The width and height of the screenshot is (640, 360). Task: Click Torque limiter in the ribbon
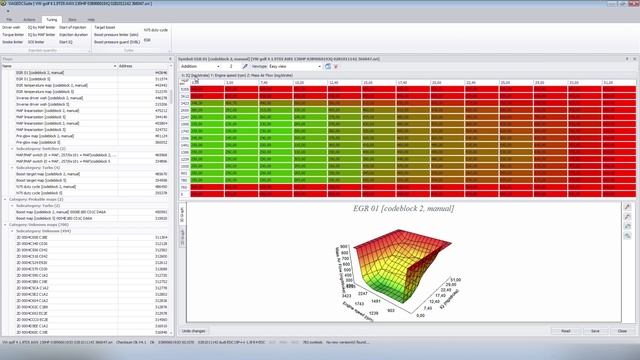[13, 35]
